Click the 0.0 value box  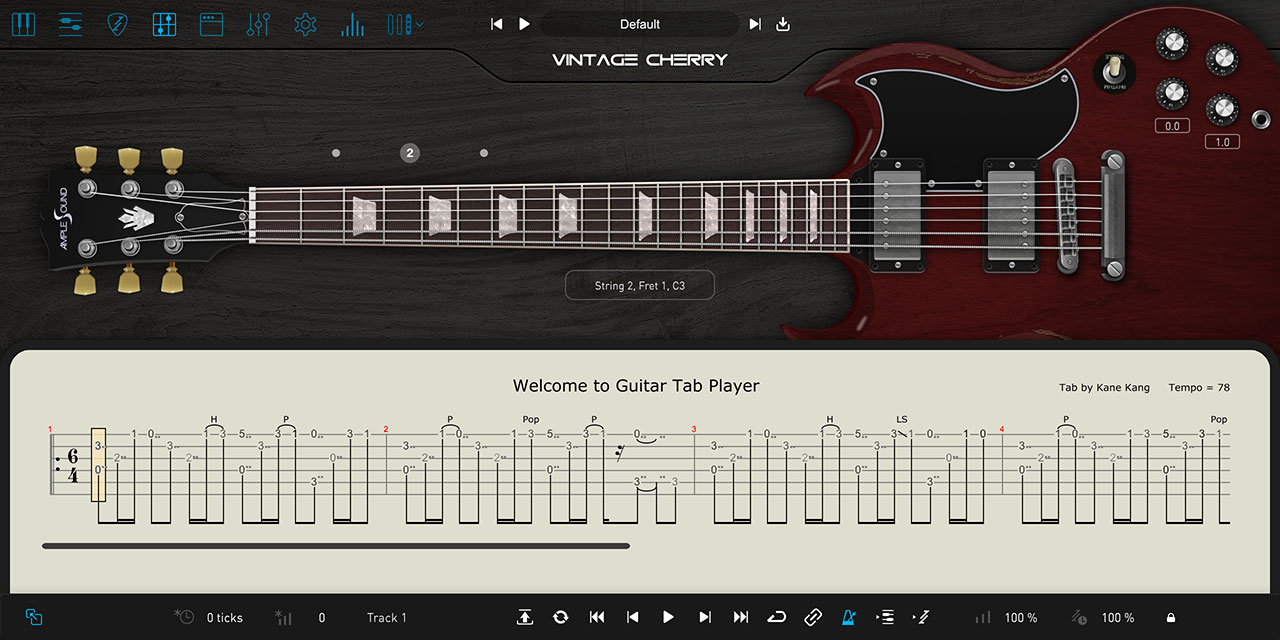point(1172,126)
